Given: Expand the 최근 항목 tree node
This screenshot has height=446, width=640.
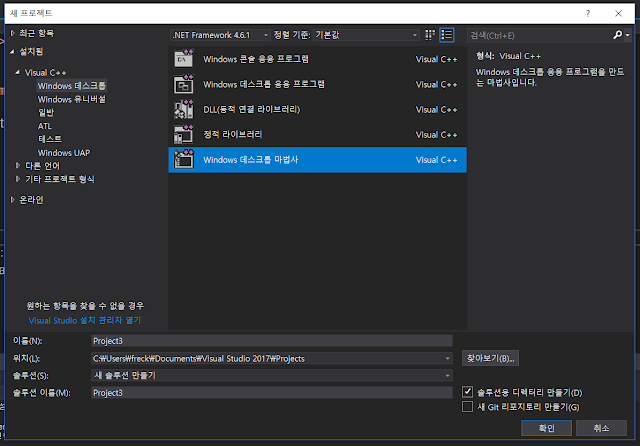Looking at the screenshot, I should (12, 33).
